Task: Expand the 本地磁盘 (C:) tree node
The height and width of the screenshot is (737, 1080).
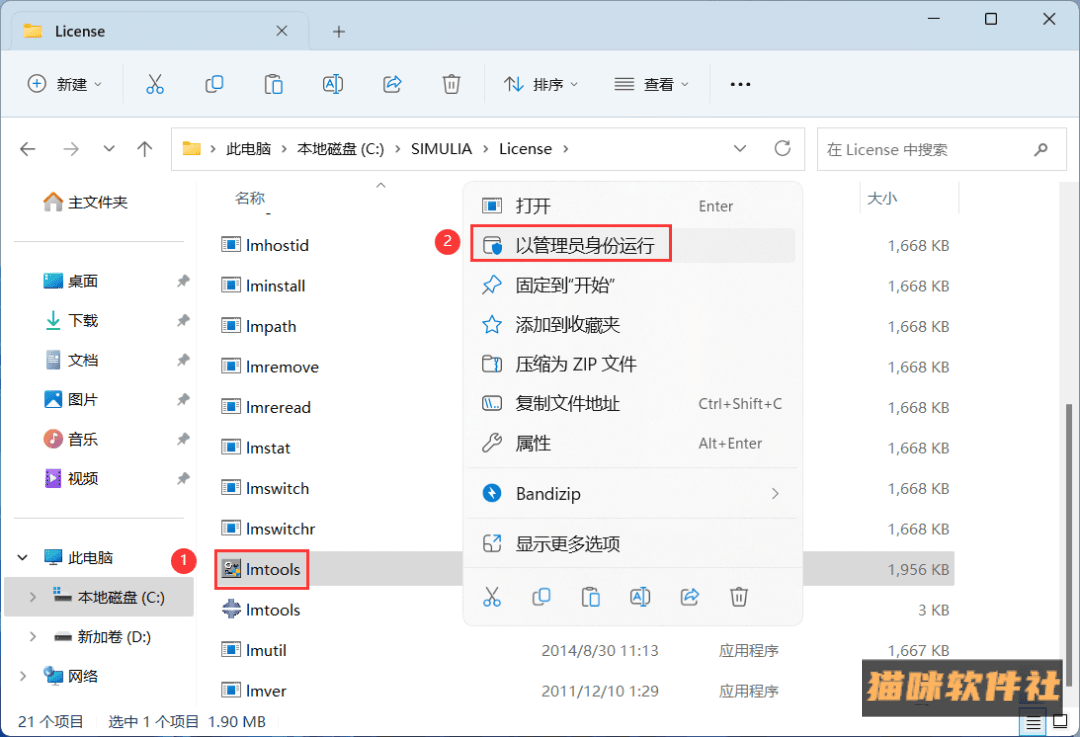Action: coord(32,597)
